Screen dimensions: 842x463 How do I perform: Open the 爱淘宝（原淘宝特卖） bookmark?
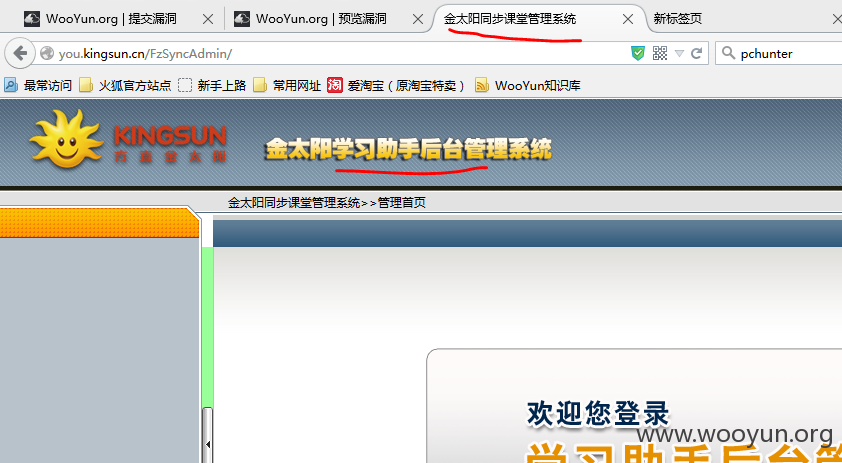tap(396, 85)
